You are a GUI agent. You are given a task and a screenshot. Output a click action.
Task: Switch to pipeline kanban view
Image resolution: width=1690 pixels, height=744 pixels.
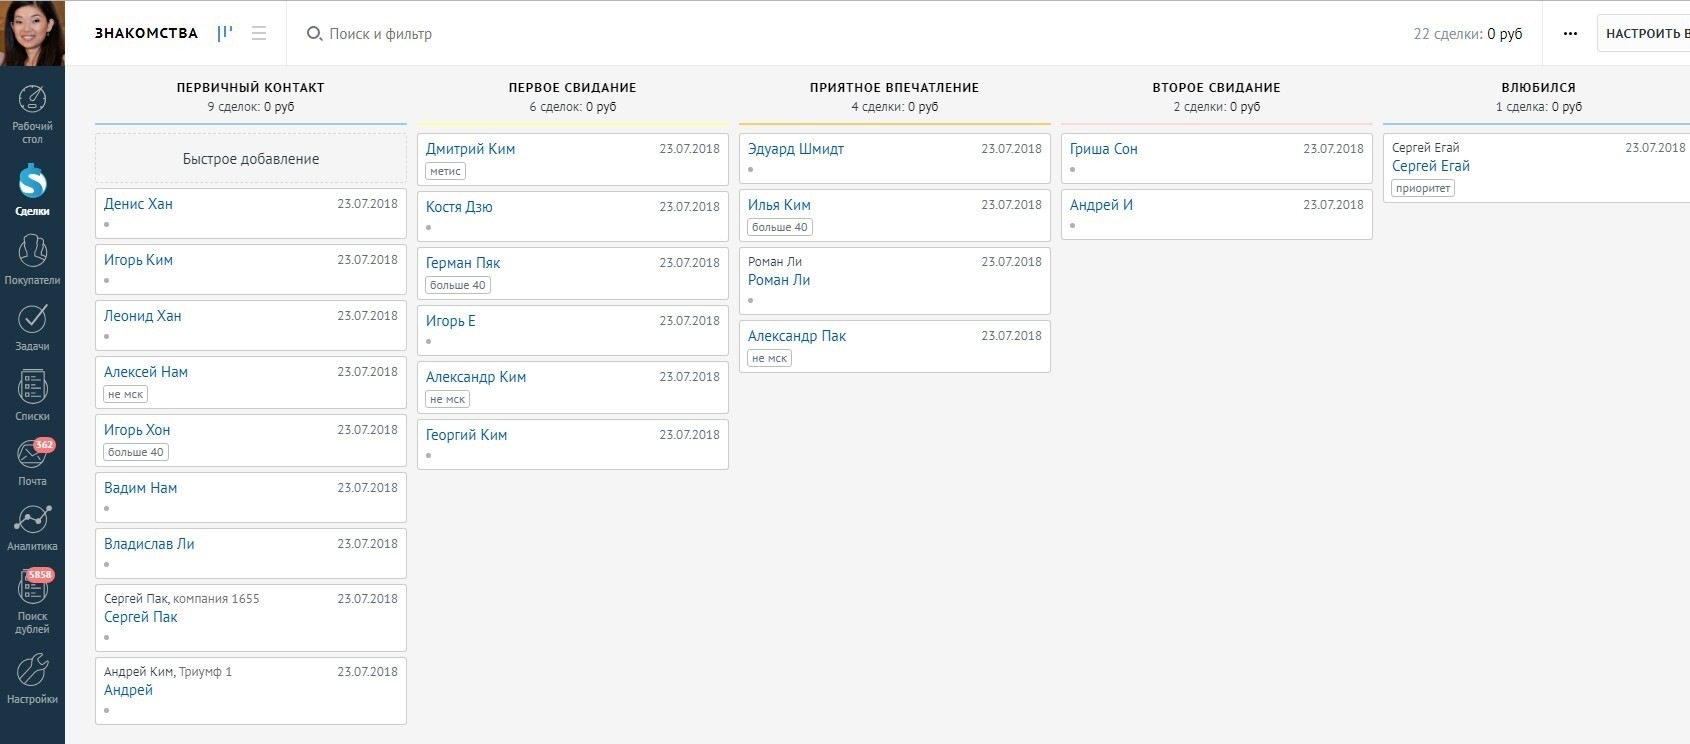click(x=225, y=33)
